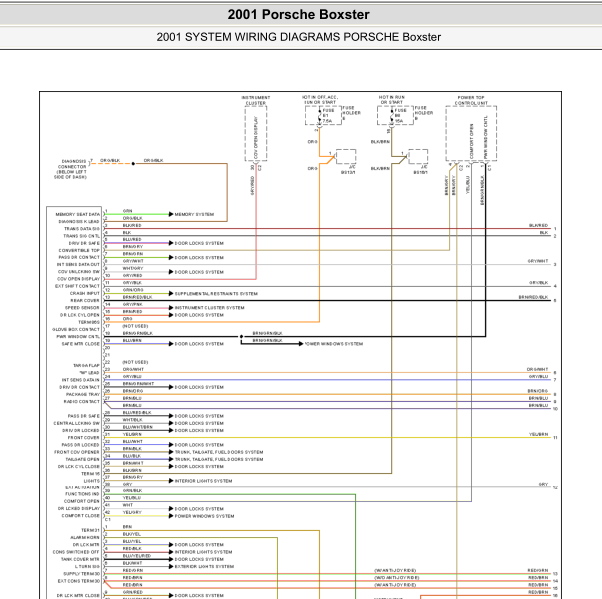This screenshot has height=599, width=602.
Task: Select the System Wiring Diagrams subtitle text
Action: (x=298, y=37)
